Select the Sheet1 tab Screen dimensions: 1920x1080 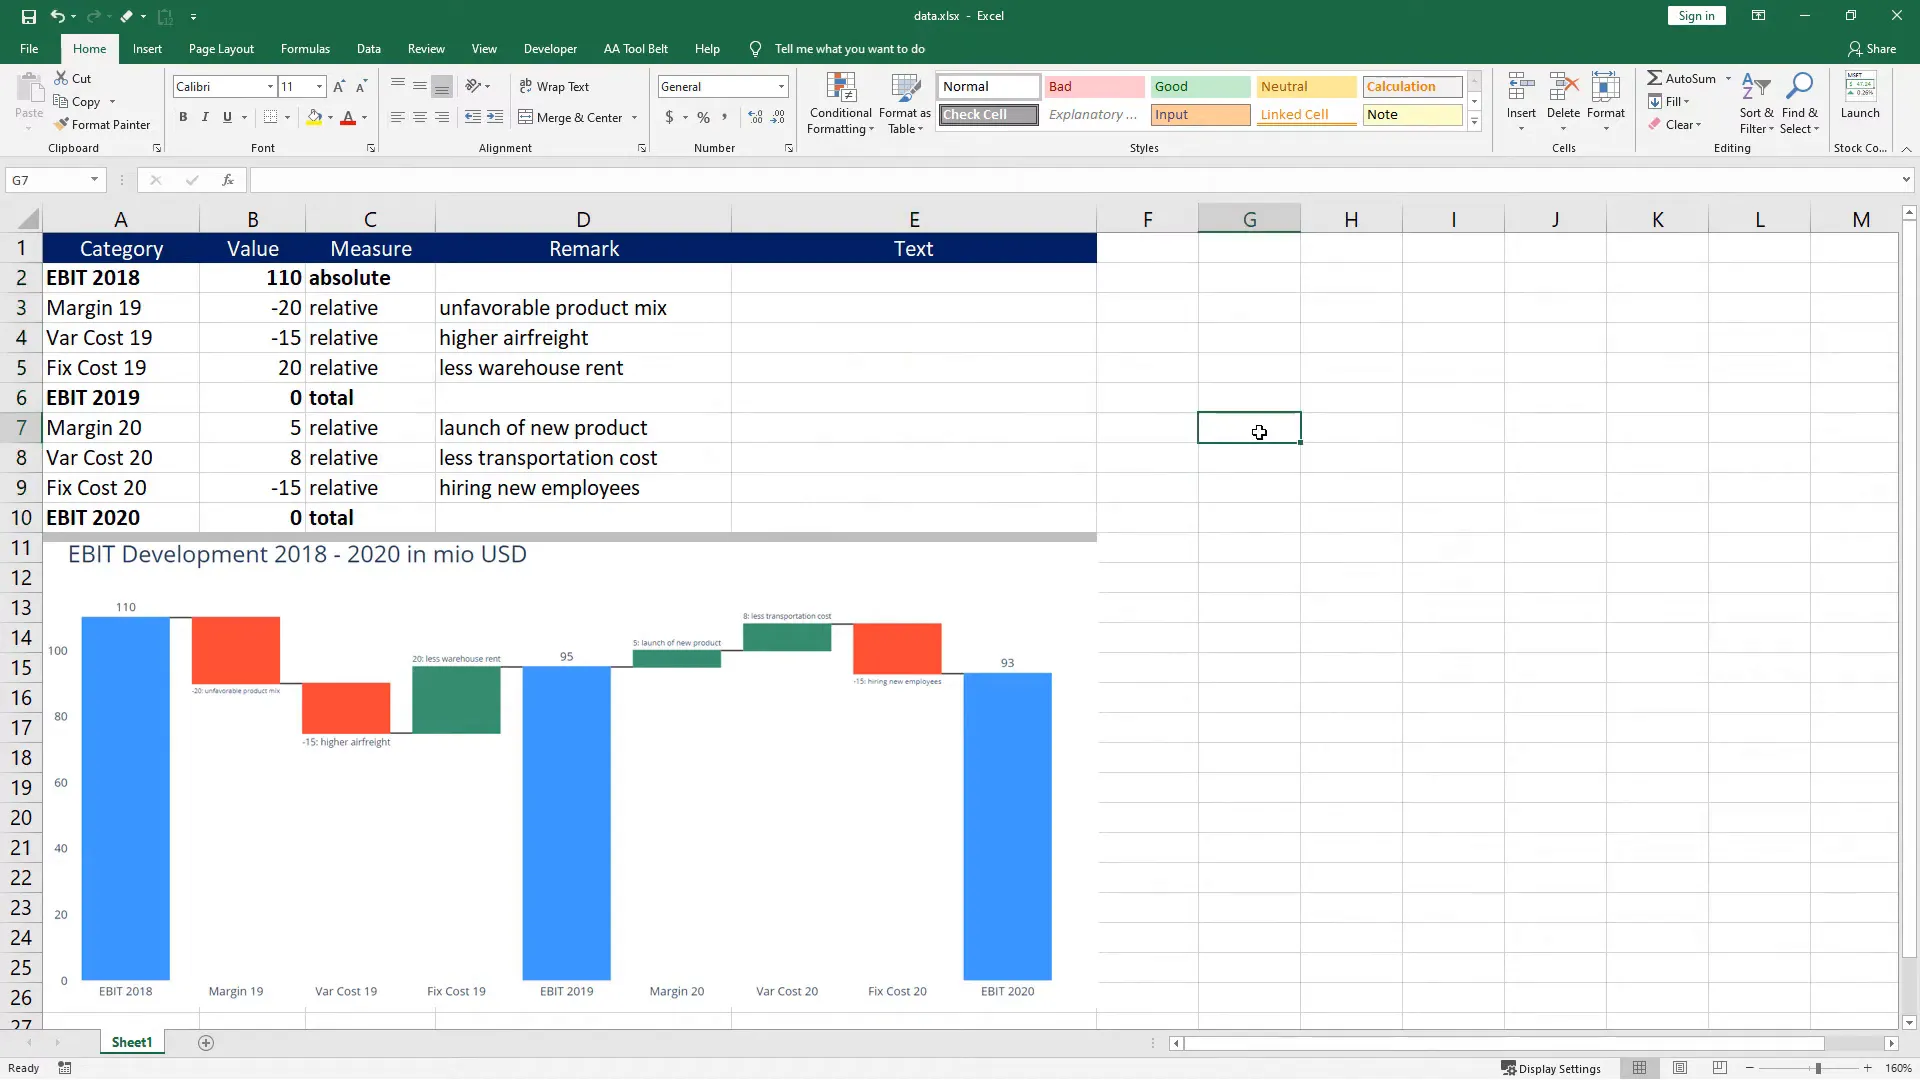(x=131, y=1042)
